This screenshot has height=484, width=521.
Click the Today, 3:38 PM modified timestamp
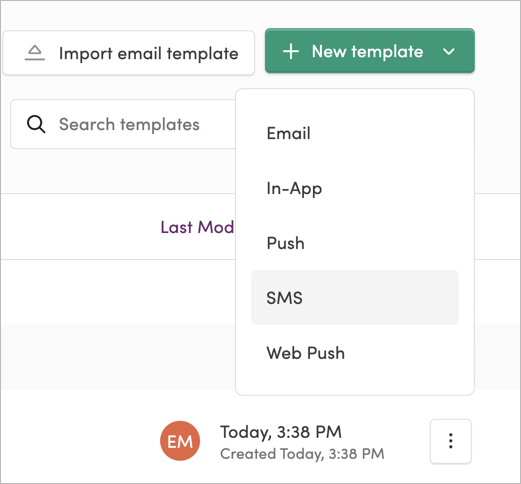pyautogui.click(x=281, y=432)
